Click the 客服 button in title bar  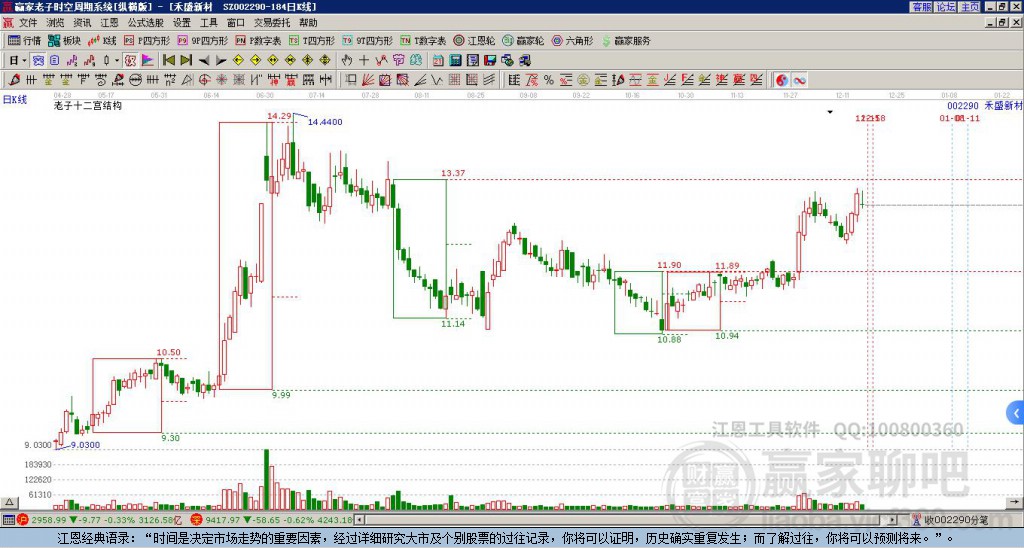[x=921, y=7]
